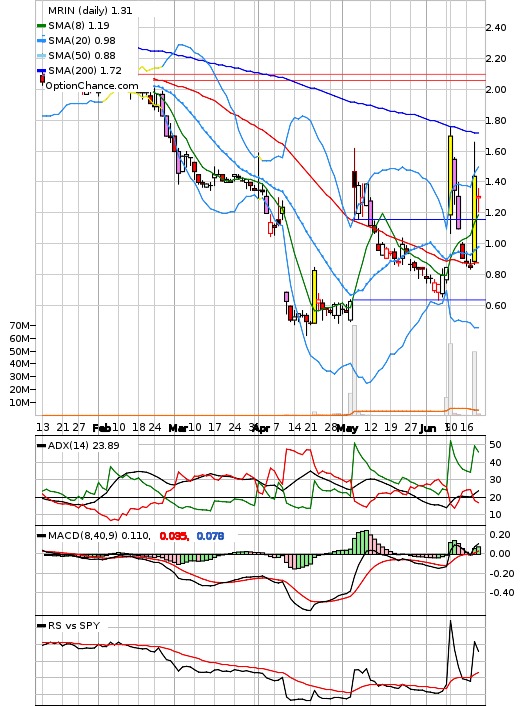The image size is (526, 706).
Task: Click the May month label on date axis
Action: [x=347, y=428]
